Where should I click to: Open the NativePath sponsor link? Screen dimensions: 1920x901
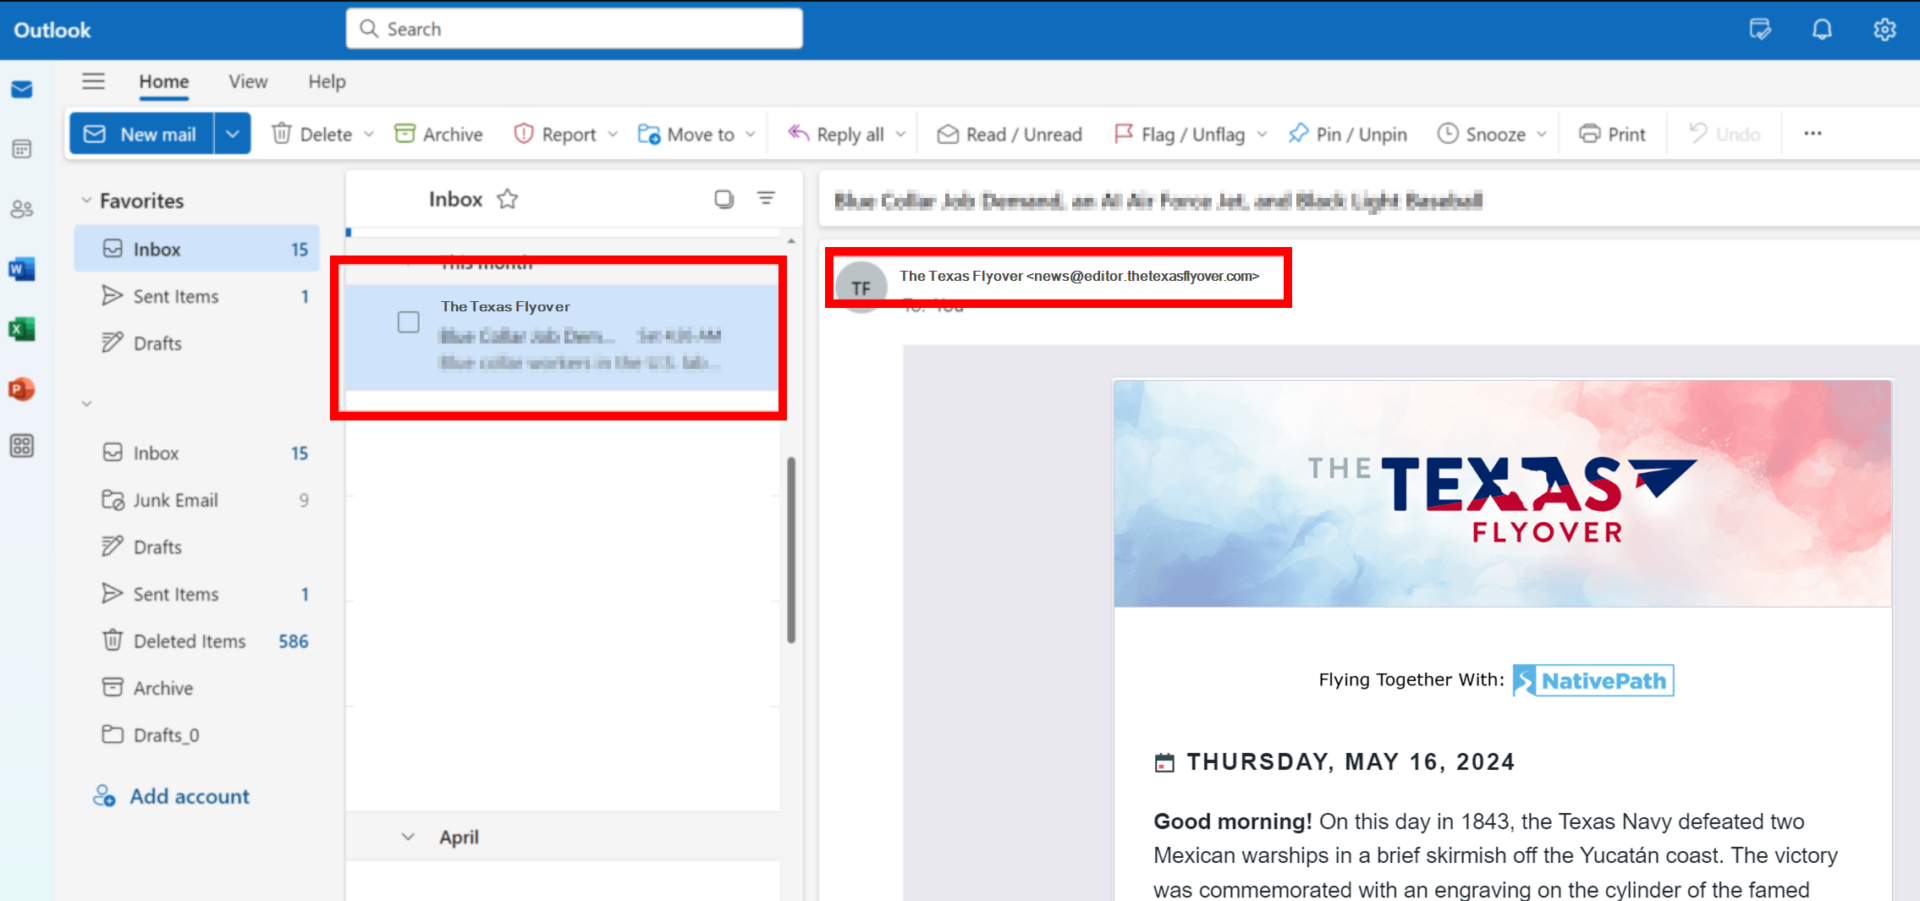(x=1593, y=680)
